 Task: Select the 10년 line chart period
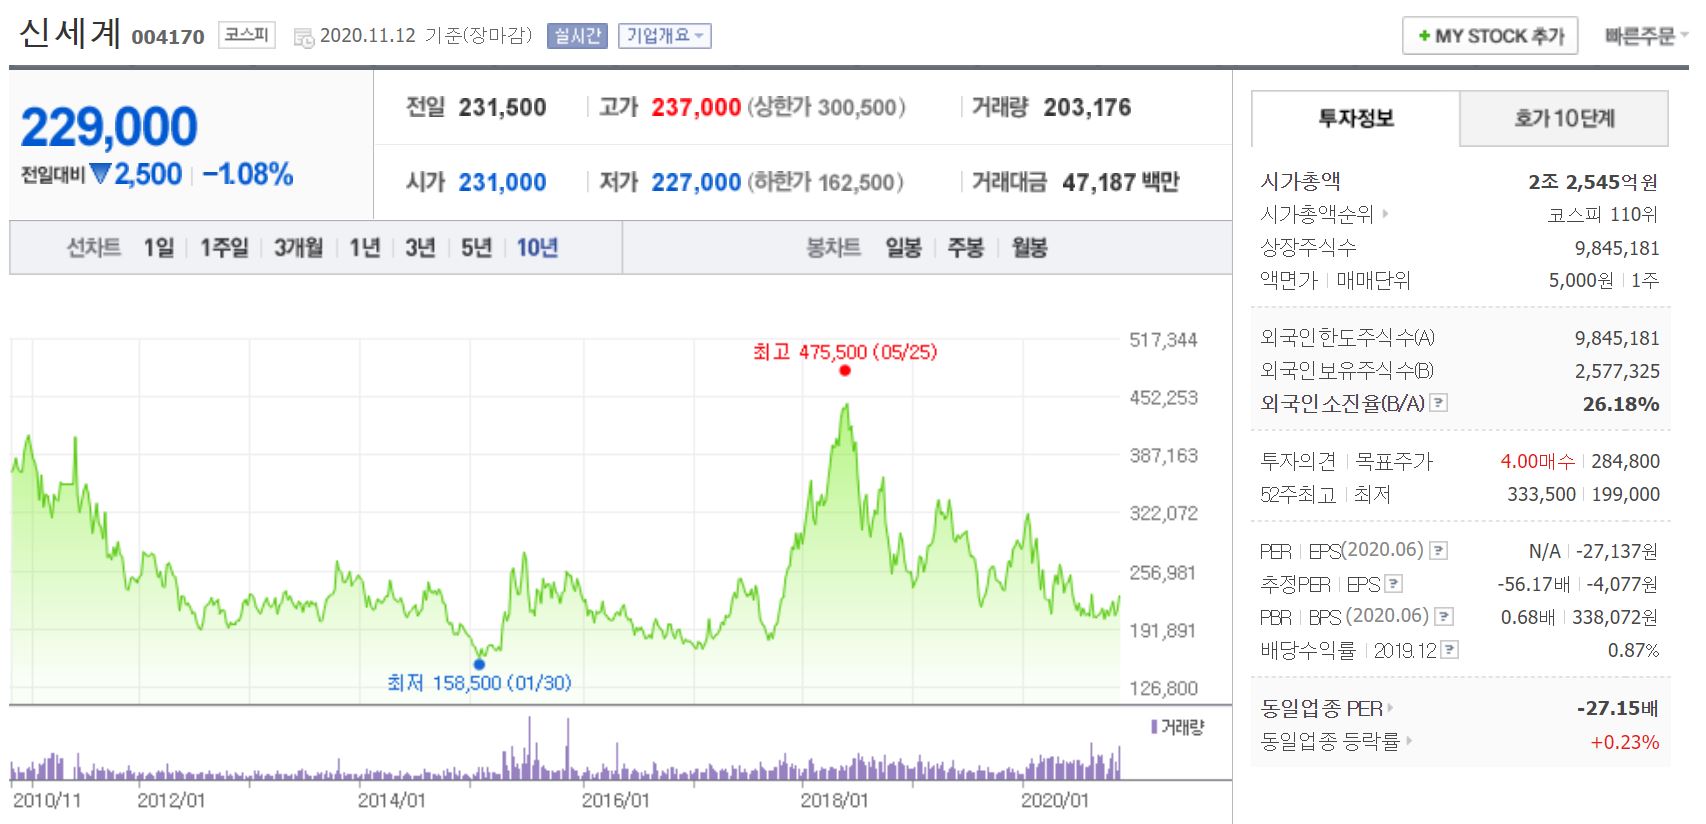538,248
